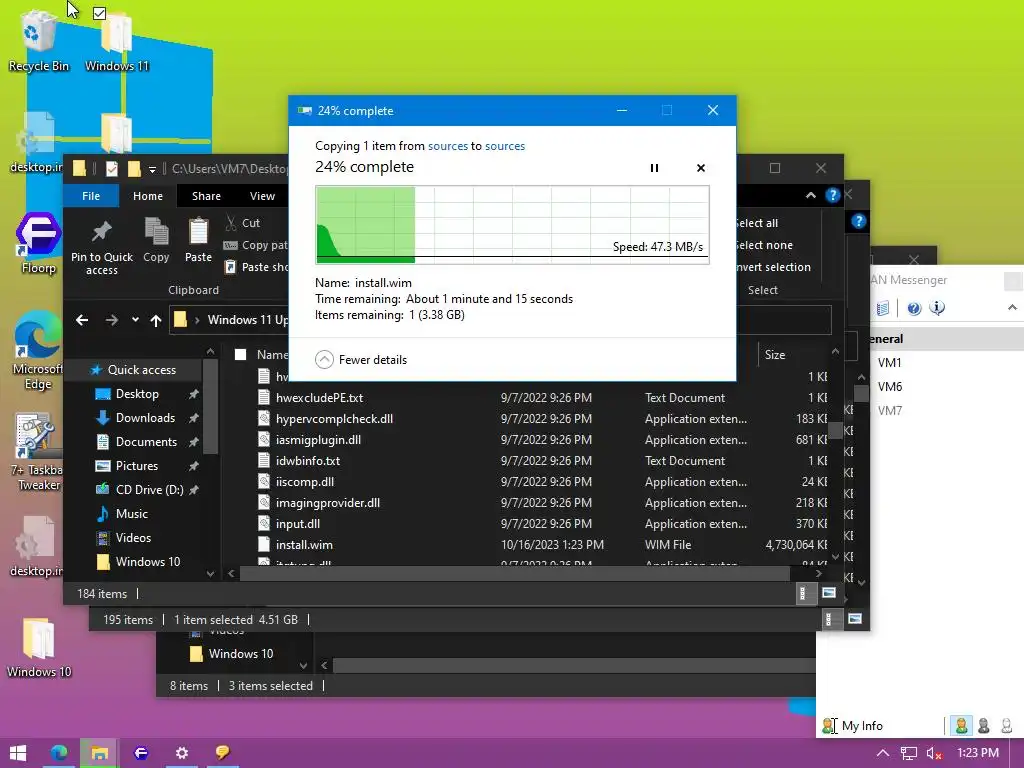Click the Cut scissors command
Screen dimensions: 1024x768
[242, 223]
